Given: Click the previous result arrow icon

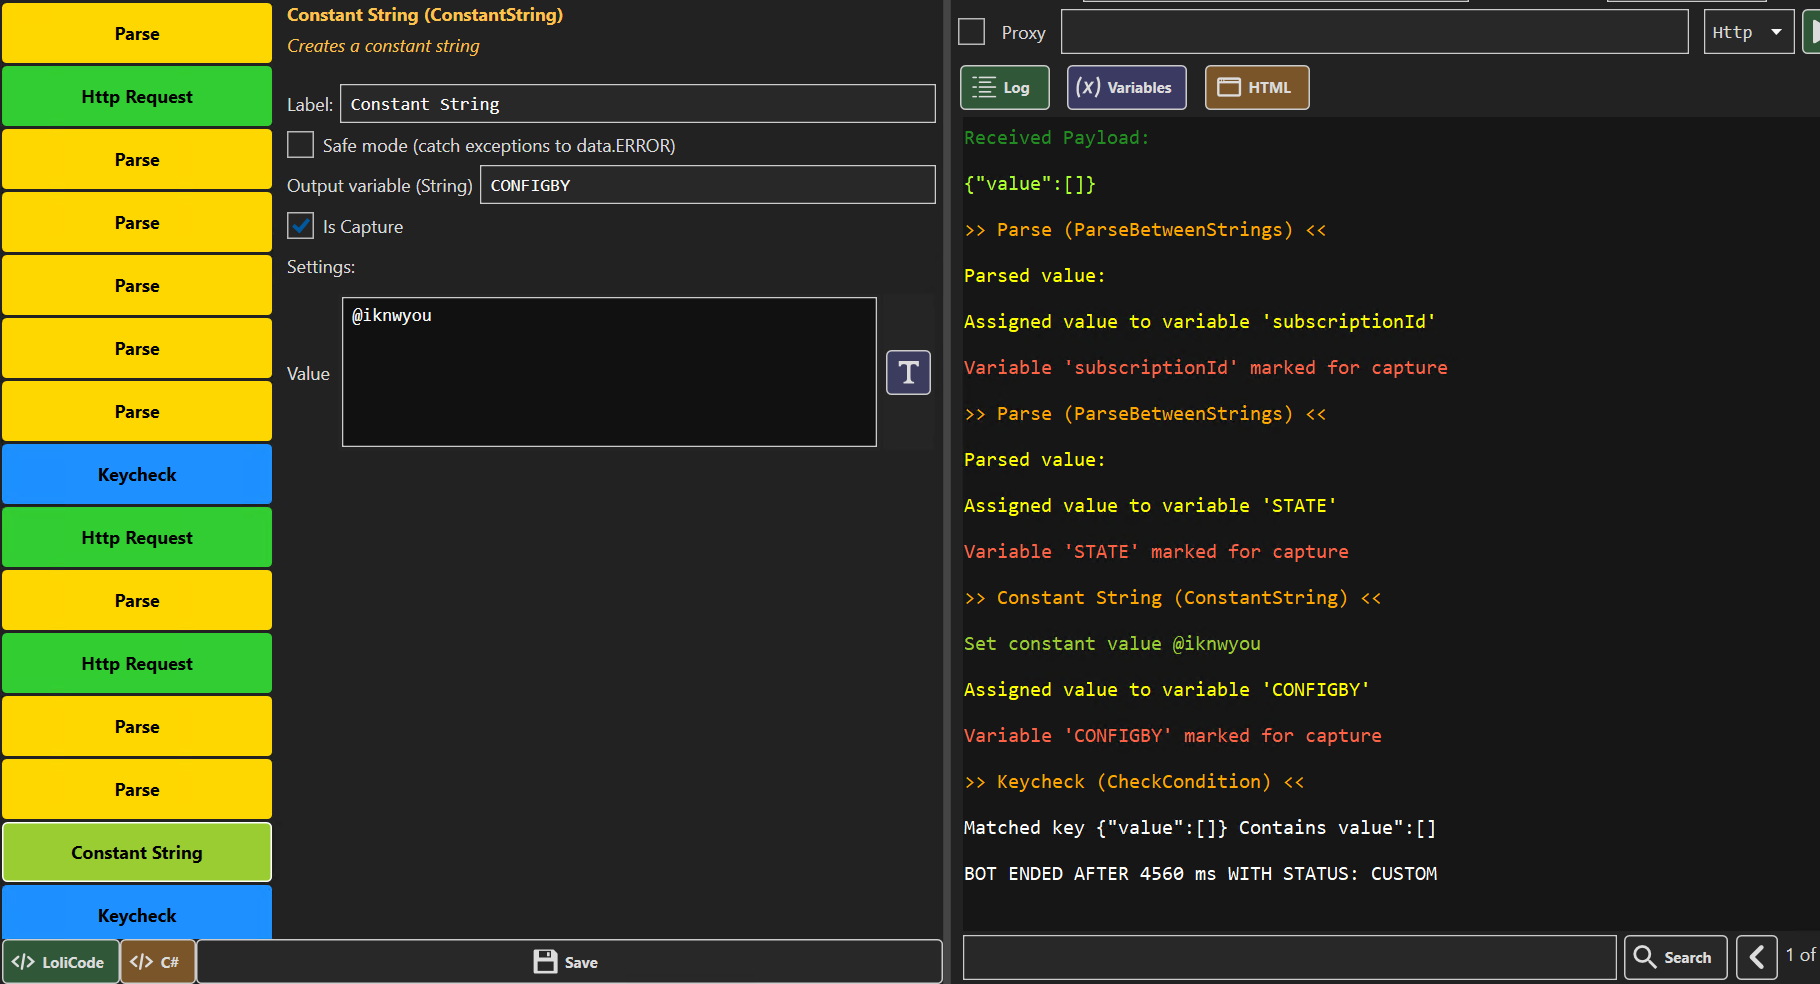Looking at the screenshot, I should (1756, 957).
